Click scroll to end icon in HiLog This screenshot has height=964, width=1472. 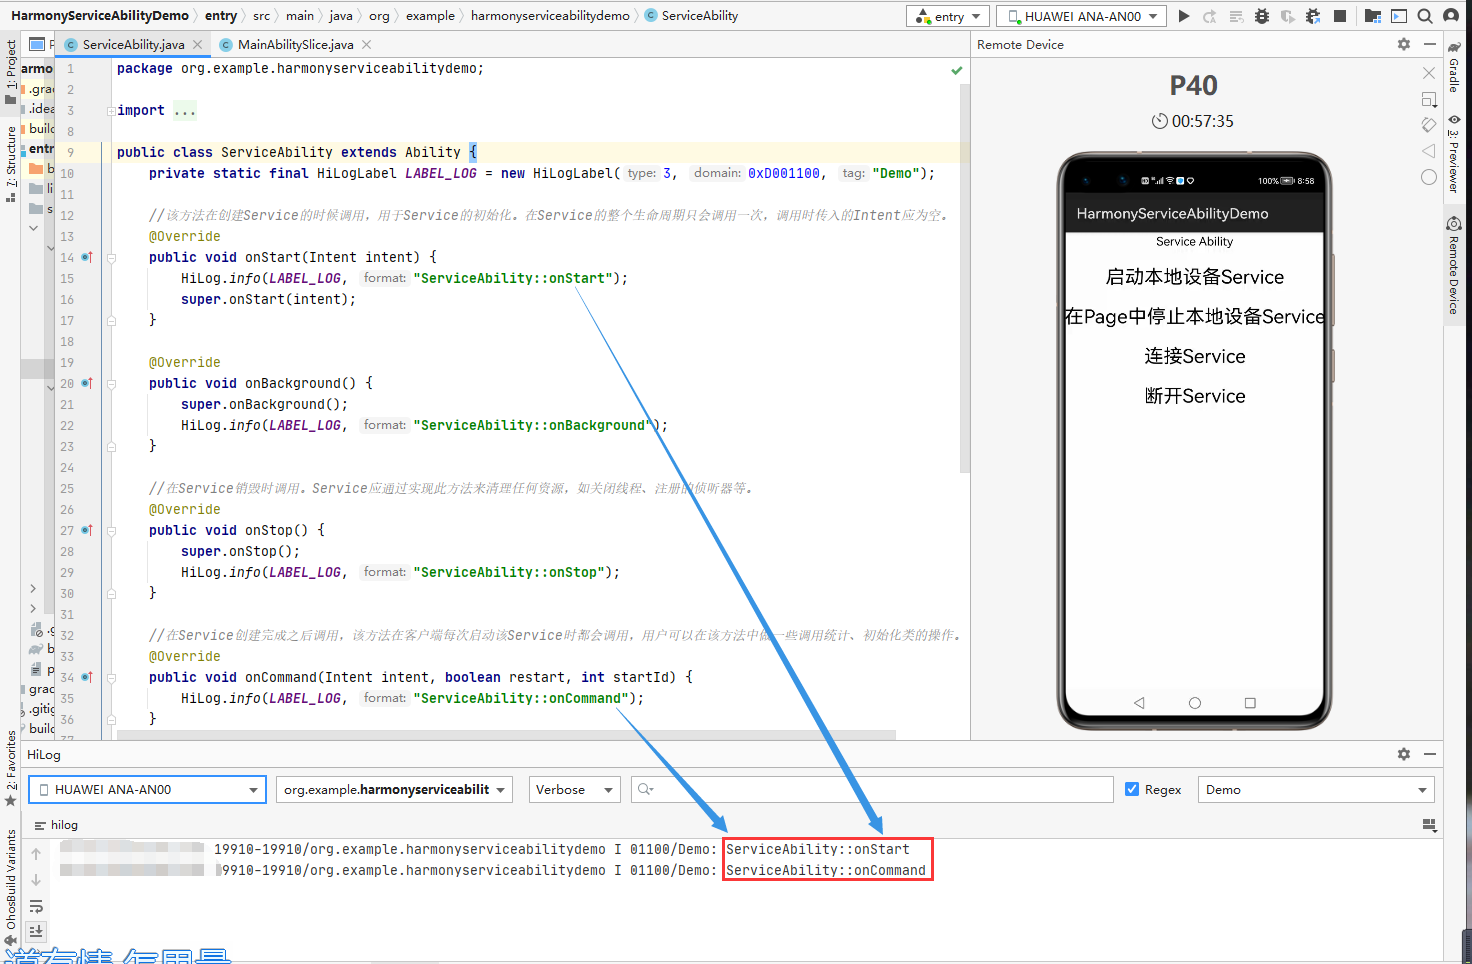[x=36, y=931]
